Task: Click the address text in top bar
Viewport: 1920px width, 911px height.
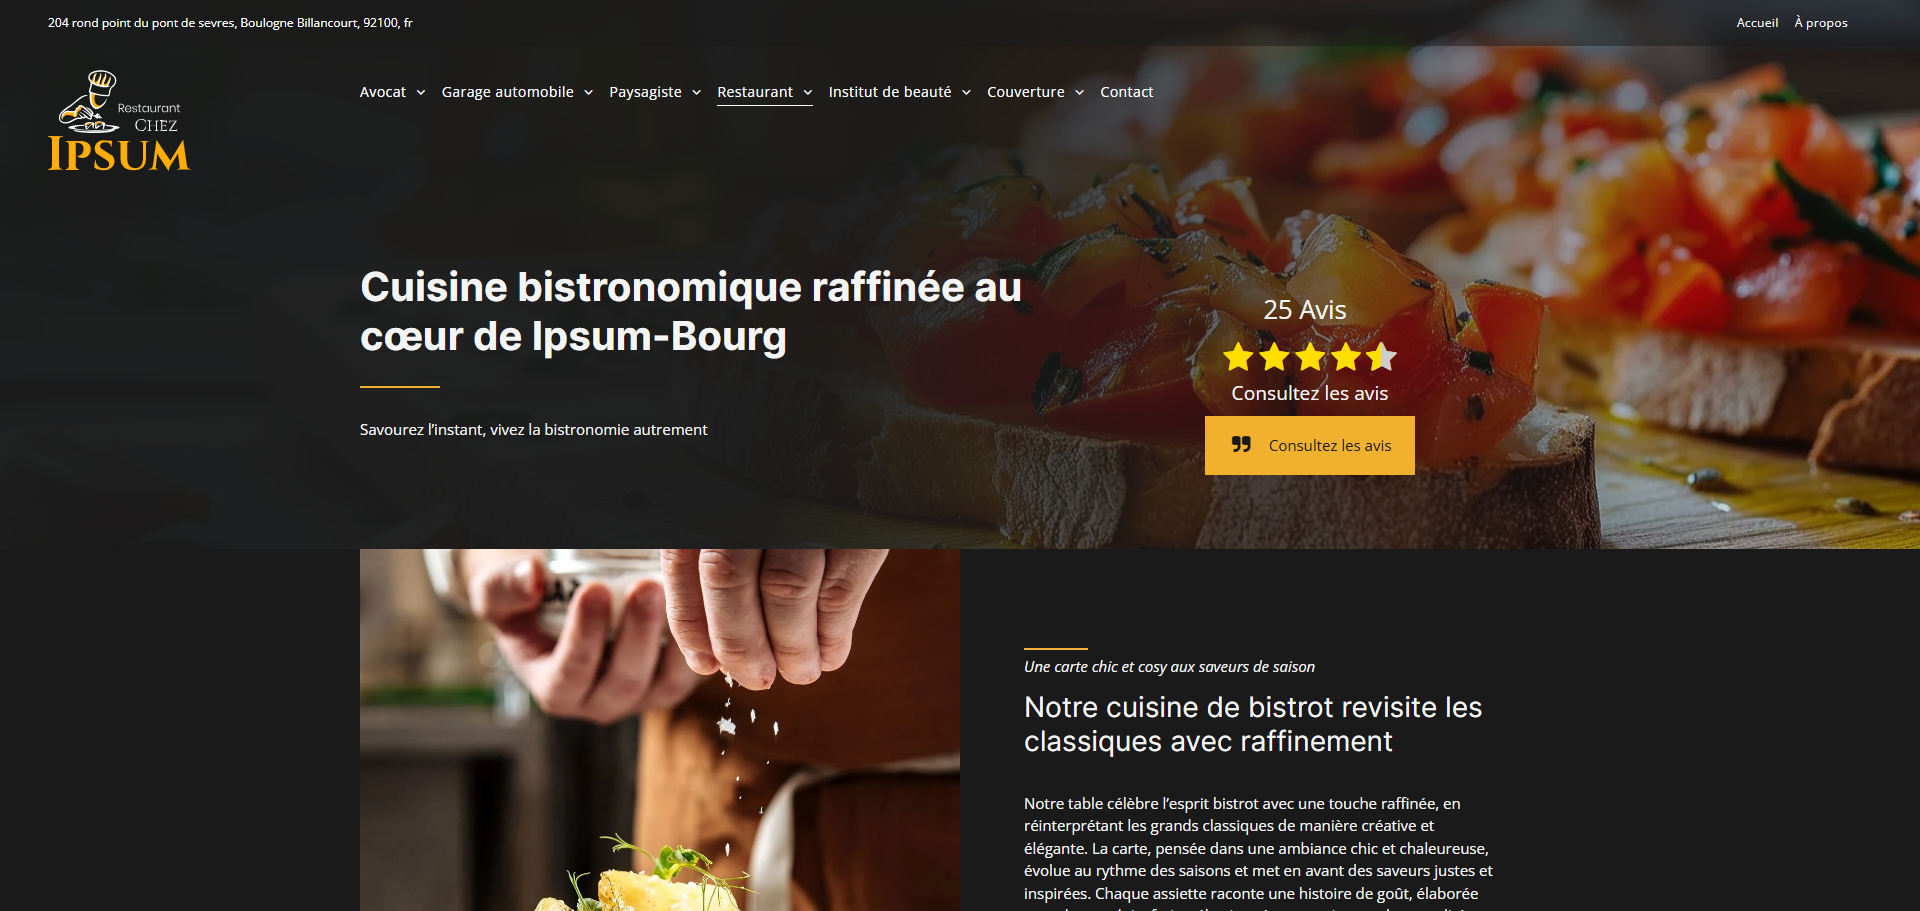Action: [x=230, y=23]
